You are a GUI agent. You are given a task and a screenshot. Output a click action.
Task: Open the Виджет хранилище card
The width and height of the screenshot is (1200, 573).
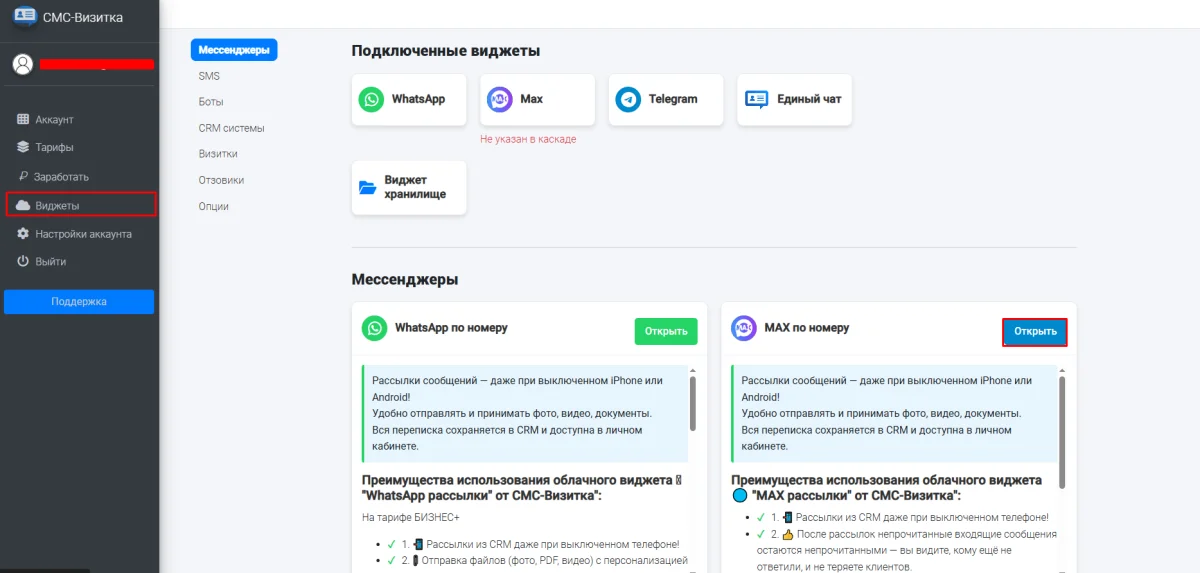tap(409, 187)
